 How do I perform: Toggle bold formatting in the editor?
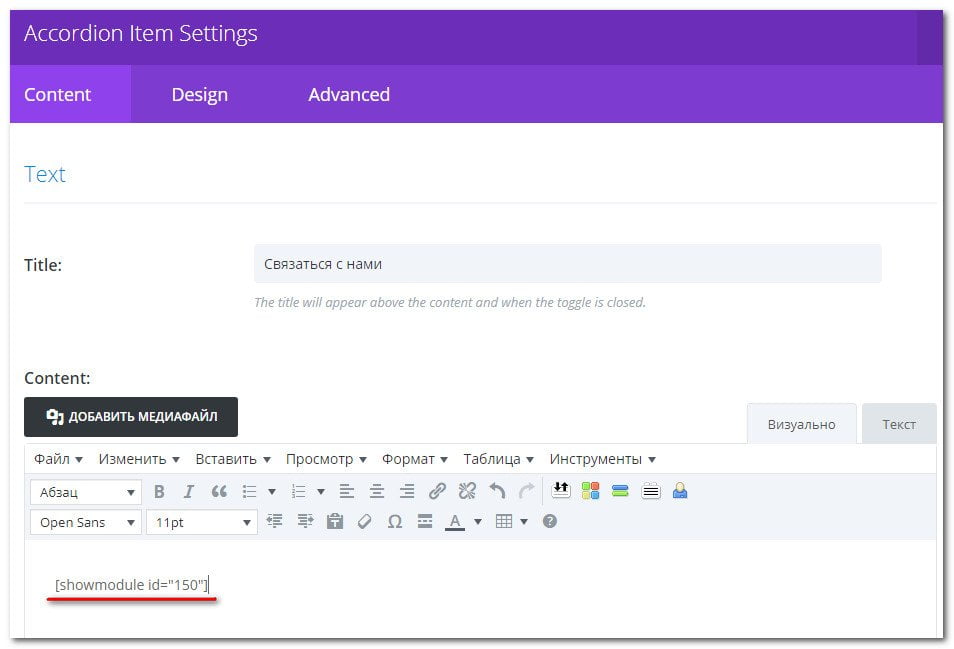tap(159, 492)
